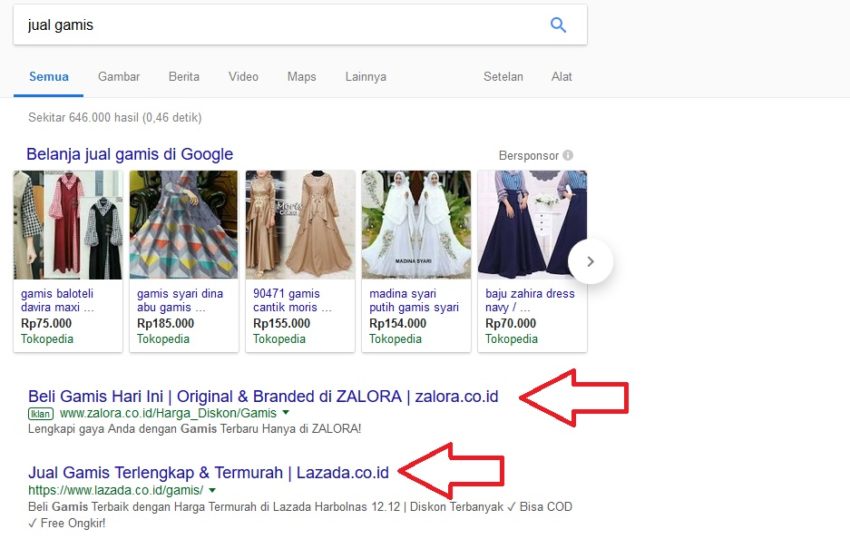850x549 pixels.
Task: Click the brown moris gamis product image
Action: [300, 225]
